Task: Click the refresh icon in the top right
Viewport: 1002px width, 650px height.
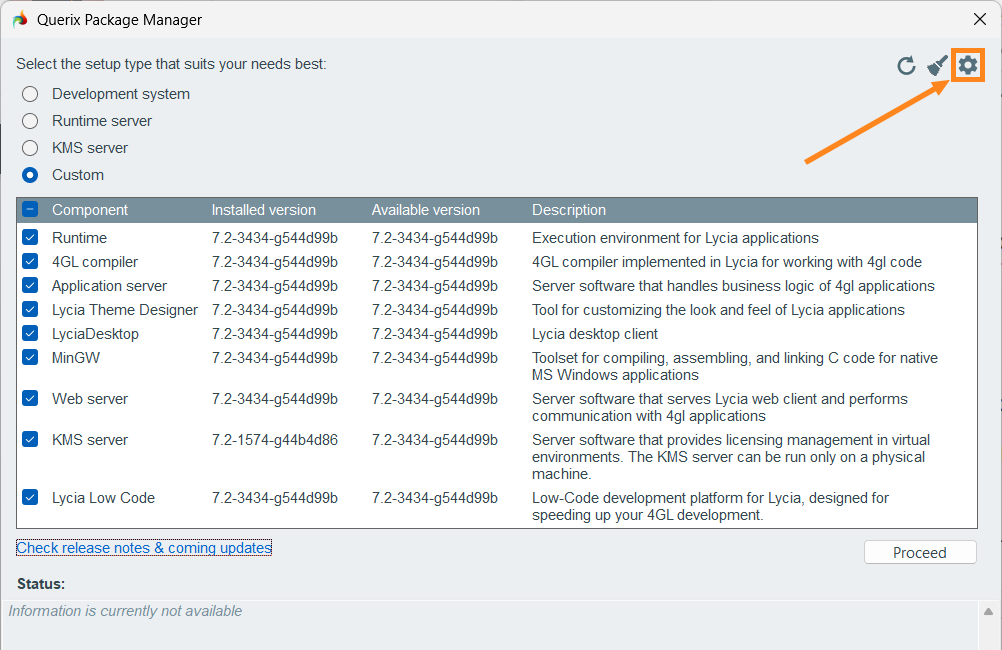Action: click(x=906, y=66)
